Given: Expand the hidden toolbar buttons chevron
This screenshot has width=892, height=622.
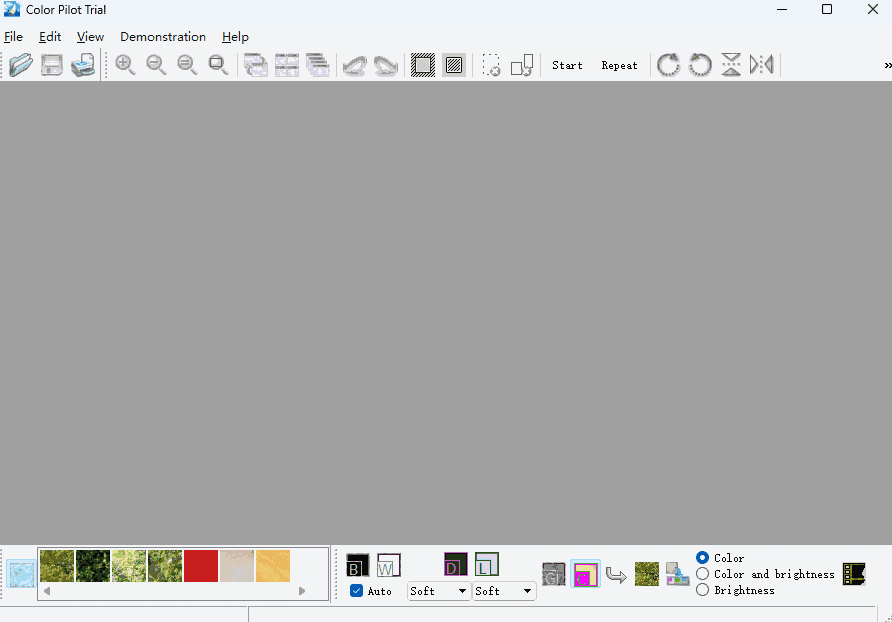Looking at the screenshot, I should [x=884, y=64].
